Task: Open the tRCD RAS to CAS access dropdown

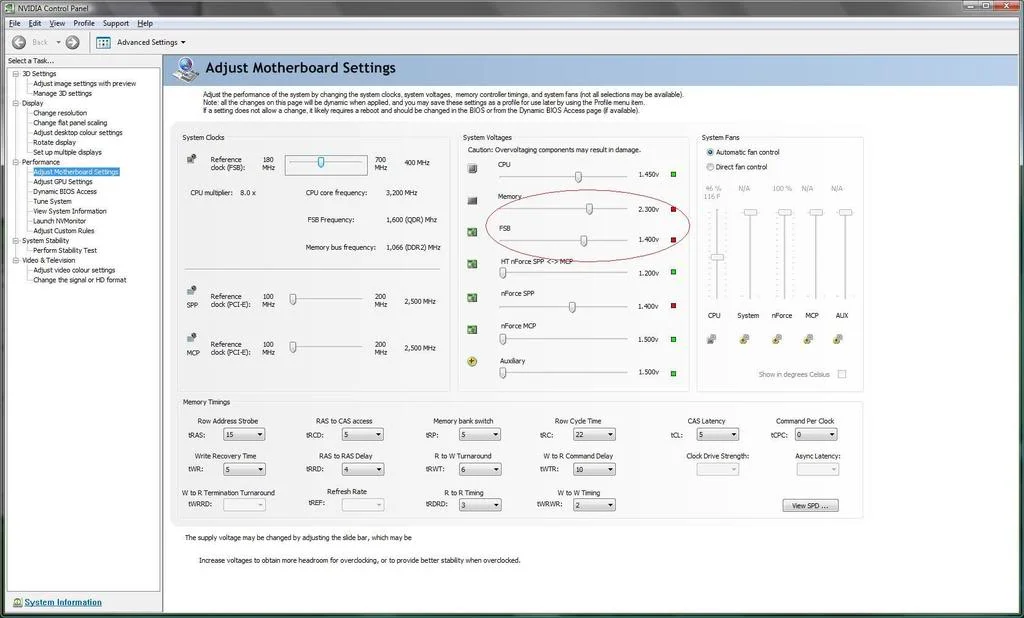Action: [x=362, y=434]
